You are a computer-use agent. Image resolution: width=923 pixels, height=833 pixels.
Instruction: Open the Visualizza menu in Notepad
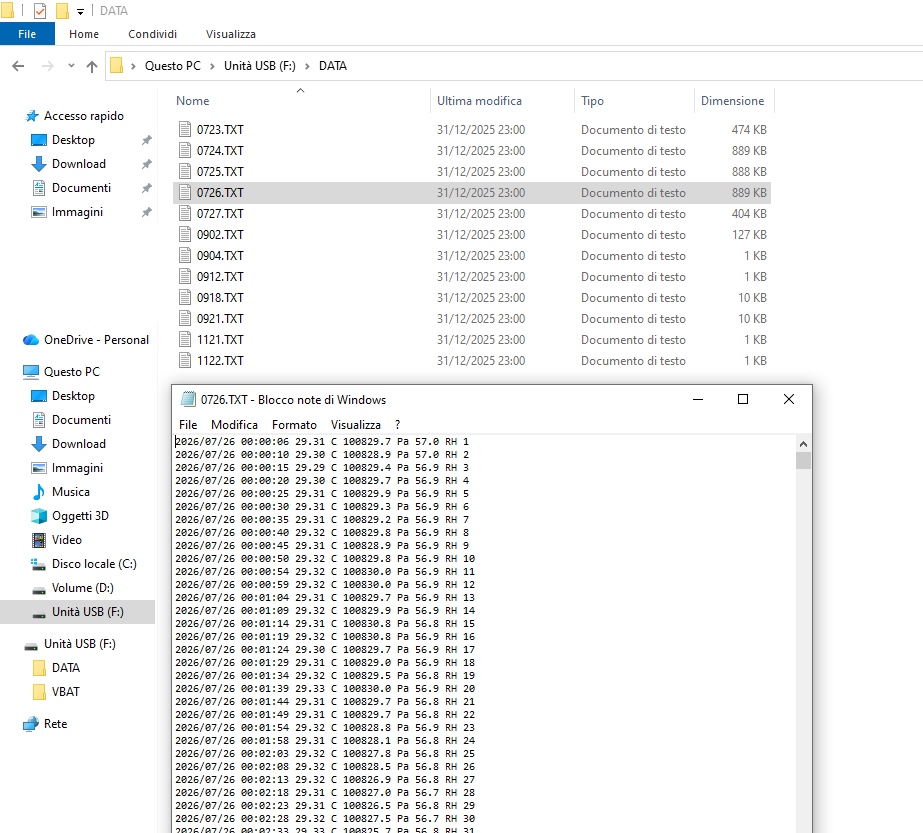tap(356, 425)
